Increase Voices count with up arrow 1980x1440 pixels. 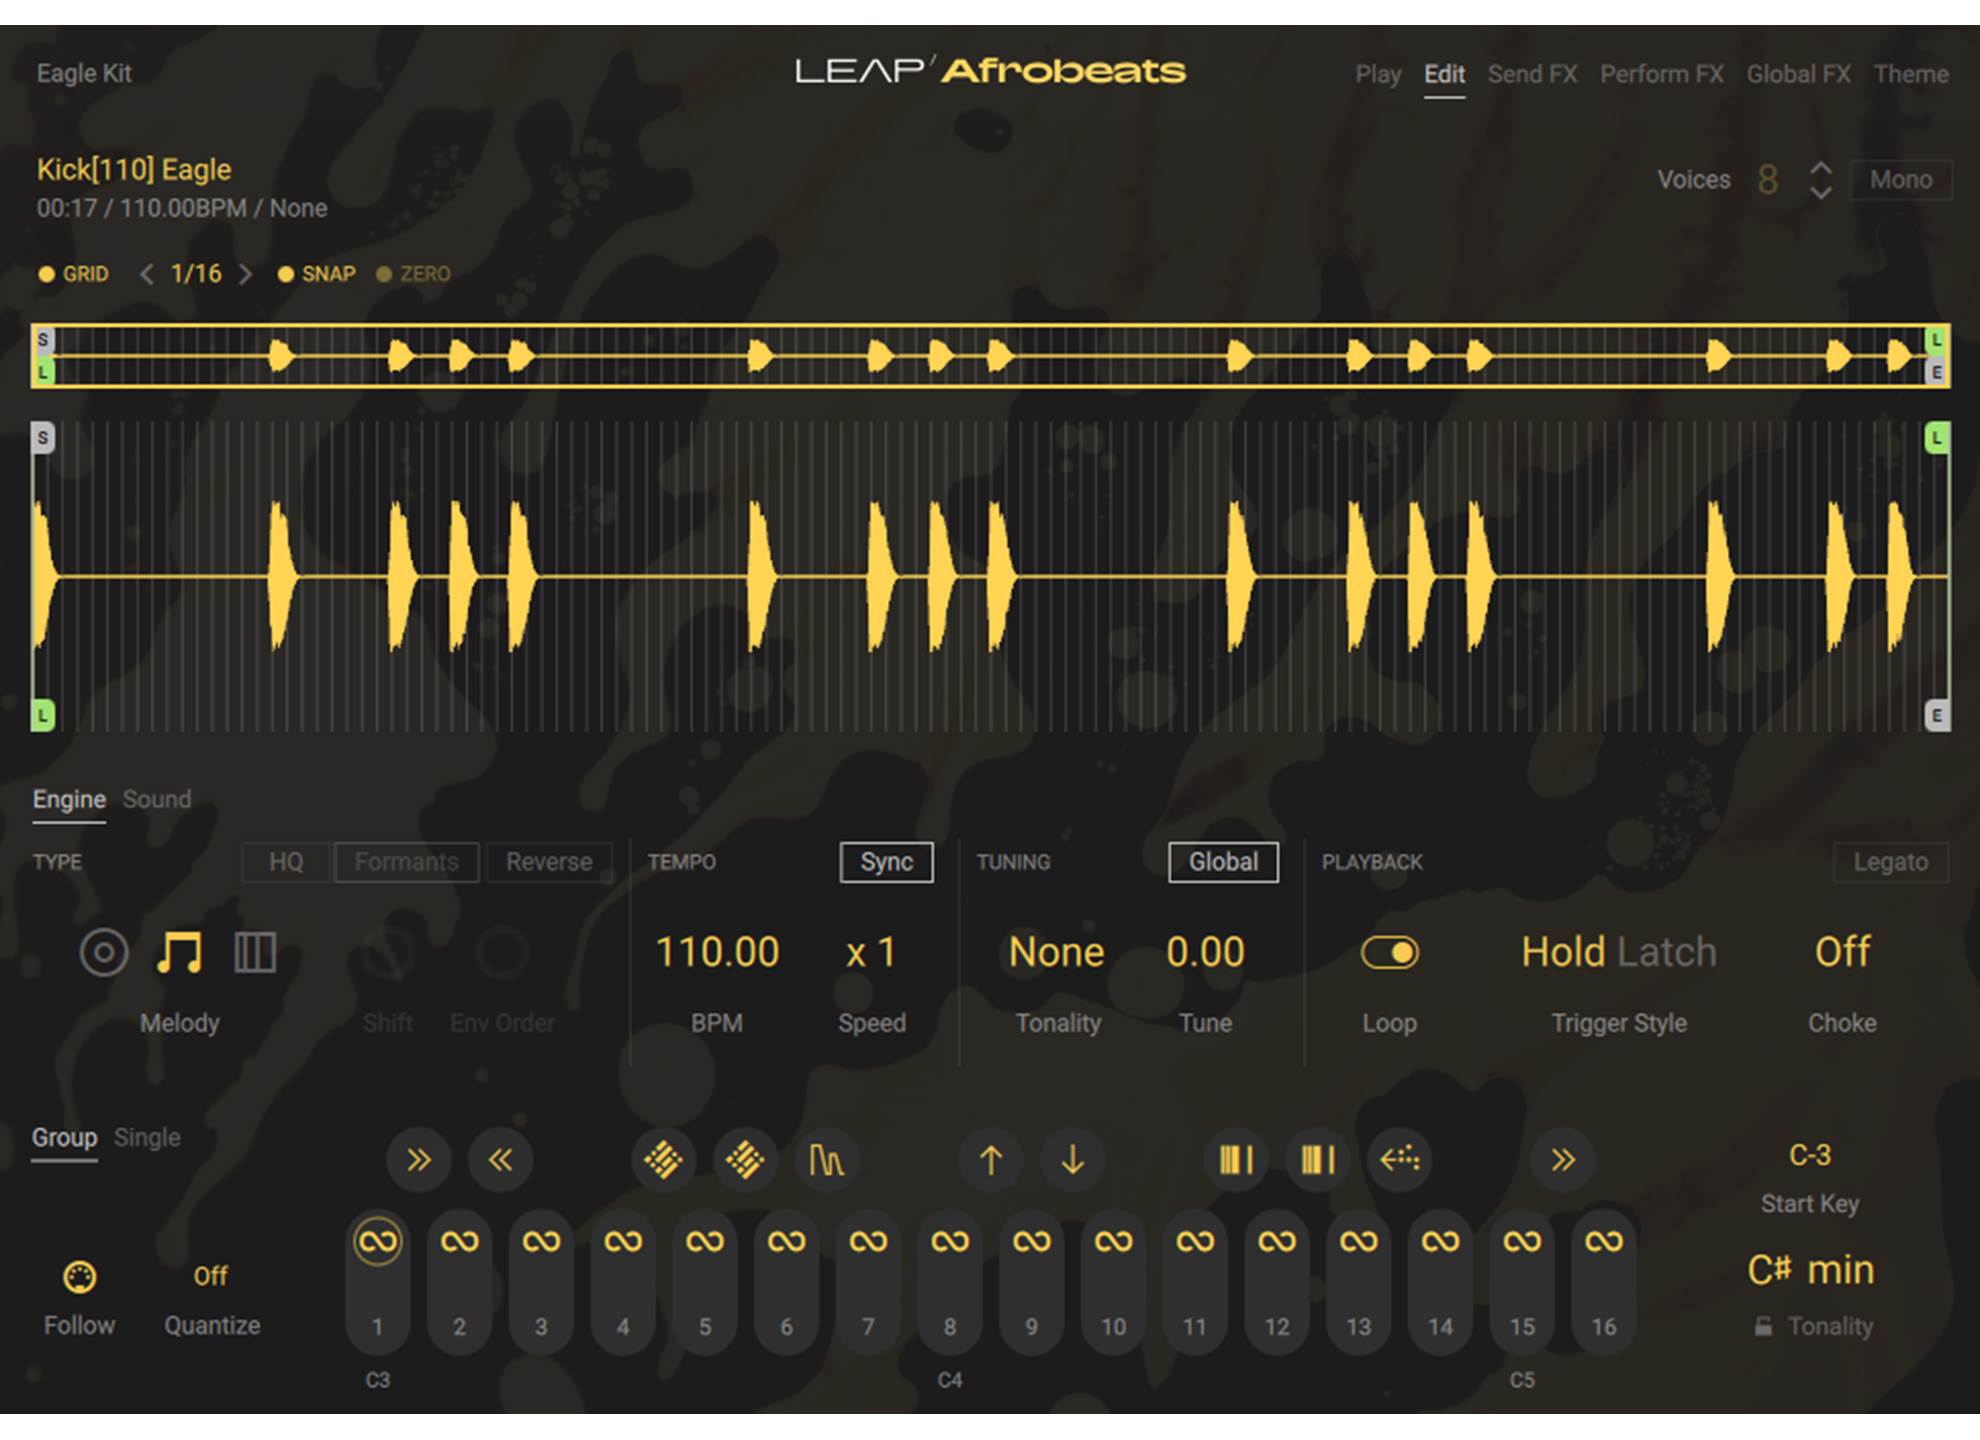click(x=1821, y=169)
